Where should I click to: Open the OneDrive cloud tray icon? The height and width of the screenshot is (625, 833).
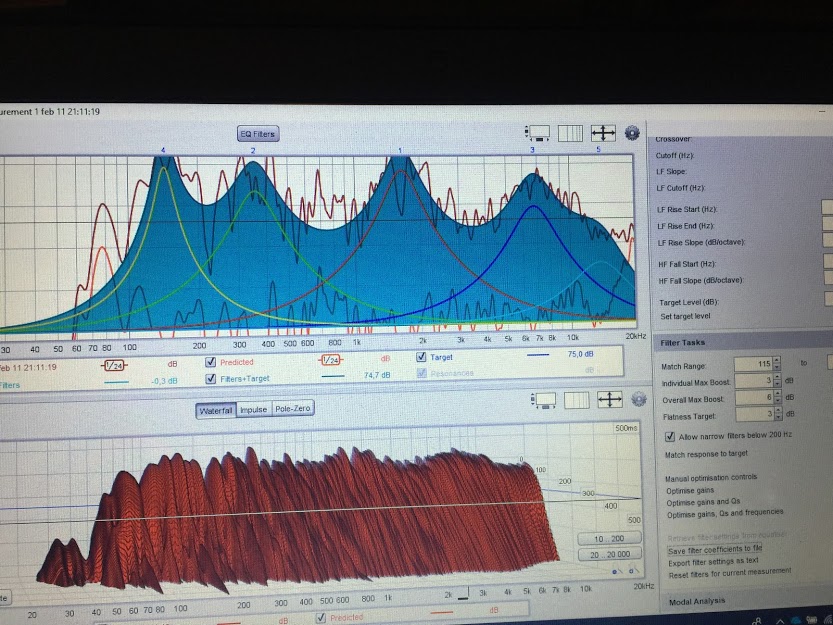tap(796, 621)
